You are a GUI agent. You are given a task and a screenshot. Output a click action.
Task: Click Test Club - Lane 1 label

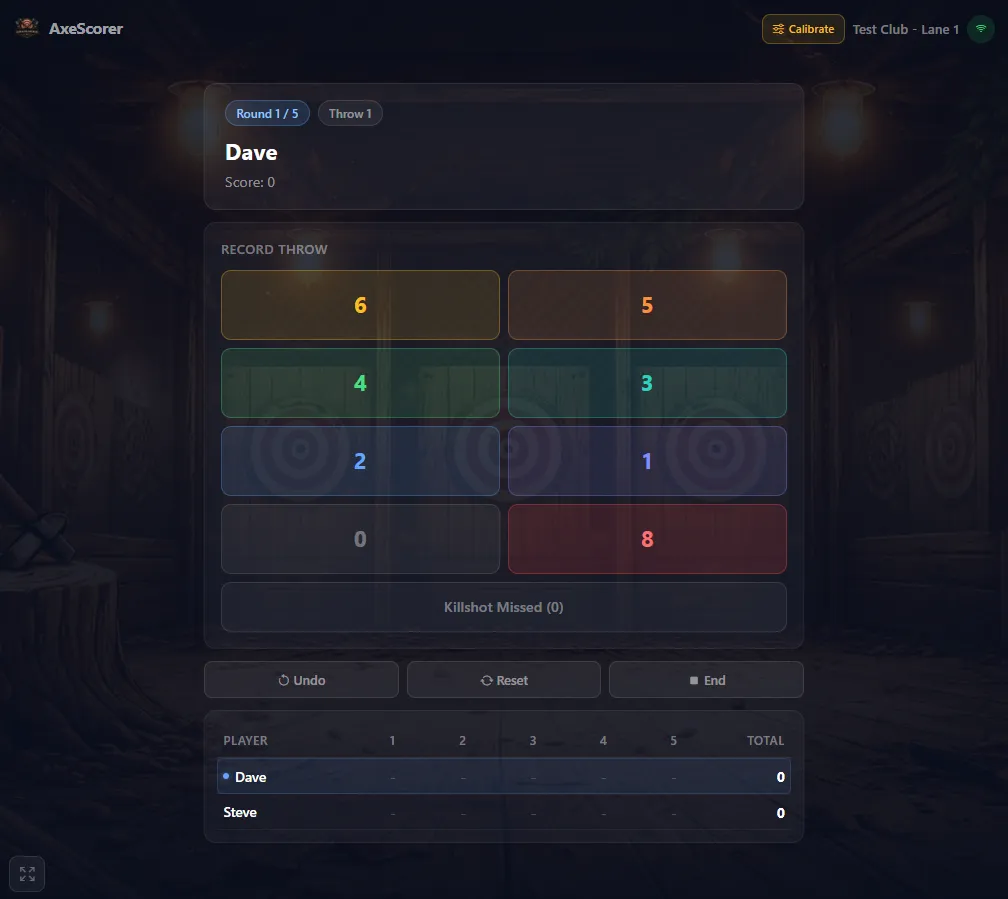point(904,29)
